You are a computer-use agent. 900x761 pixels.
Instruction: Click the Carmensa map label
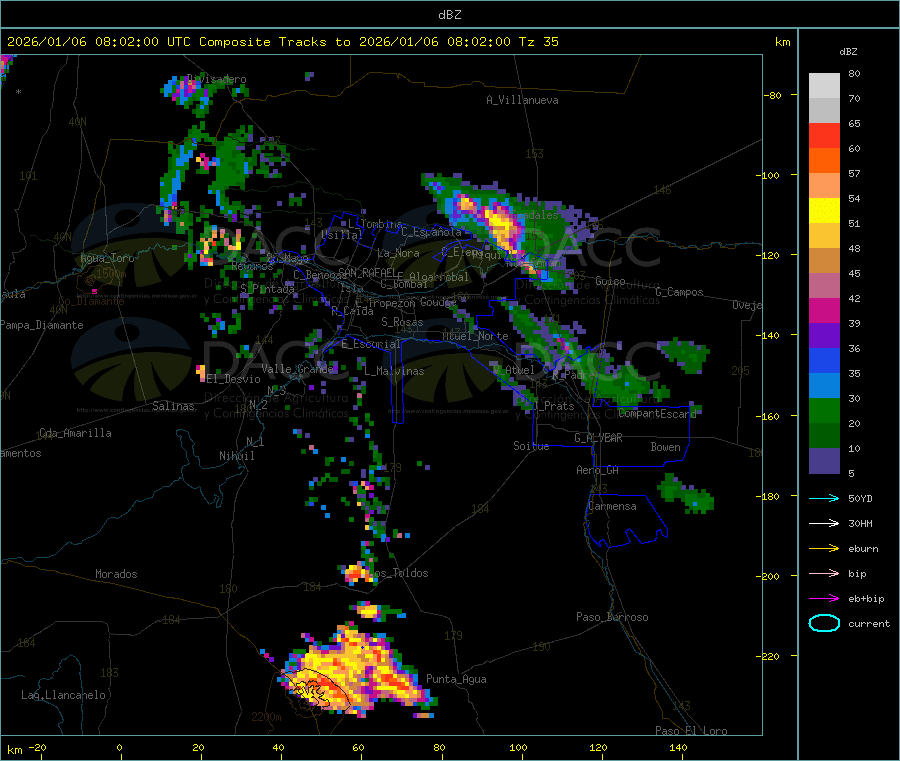pos(612,506)
